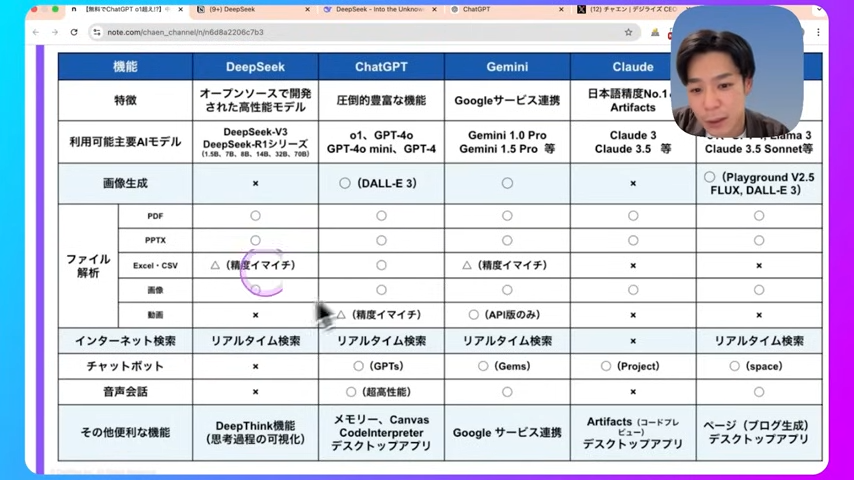854x480 pixels.
Task: Click the Gemini column header
Action: pyautogui.click(x=507, y=66)
